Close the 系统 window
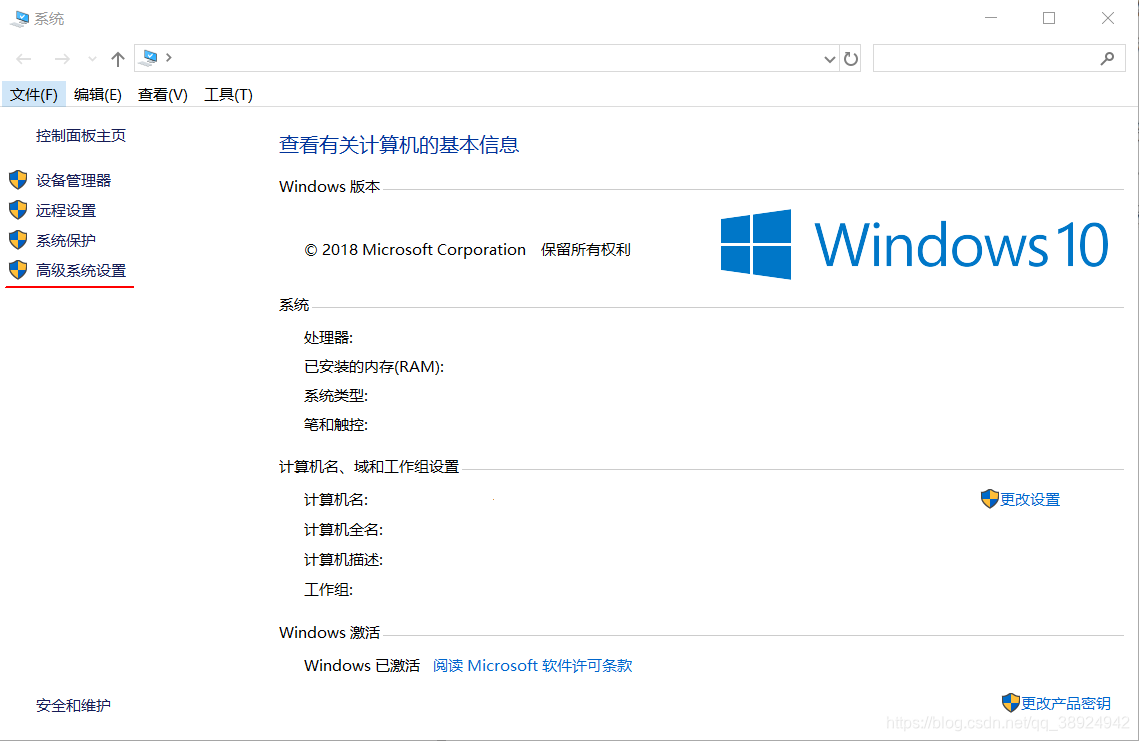This screenshot has width=1139, height=741. click(x=1108, y=18)
